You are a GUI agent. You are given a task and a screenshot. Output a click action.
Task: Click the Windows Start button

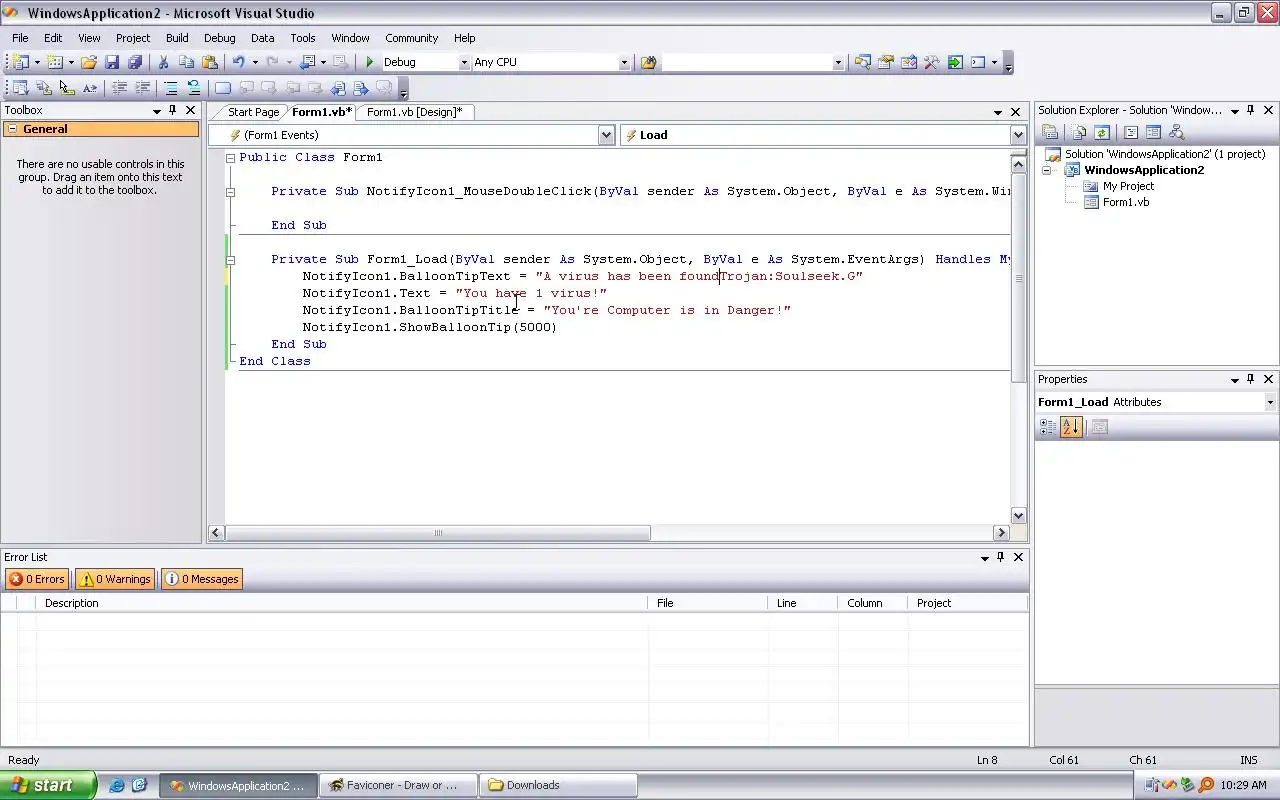(48, 785)
